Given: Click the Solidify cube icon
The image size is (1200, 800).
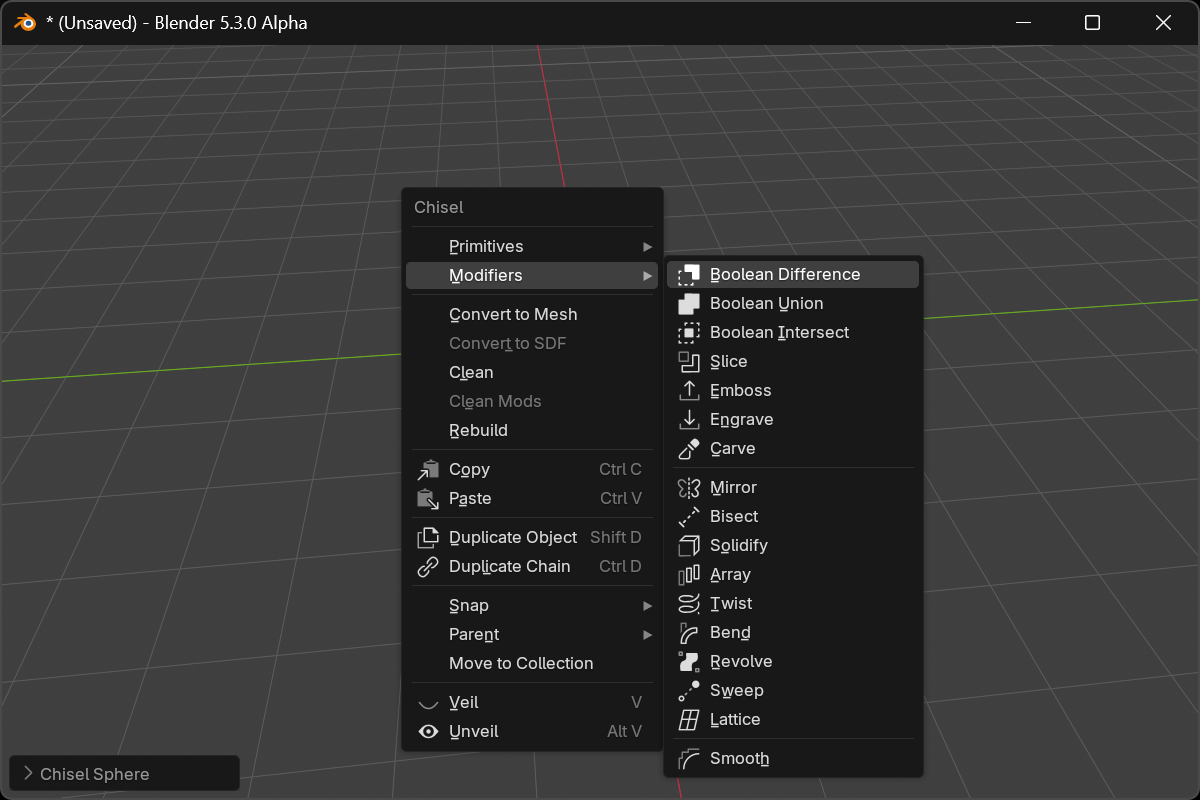Looking at the screenshot, I should [689, 546].
